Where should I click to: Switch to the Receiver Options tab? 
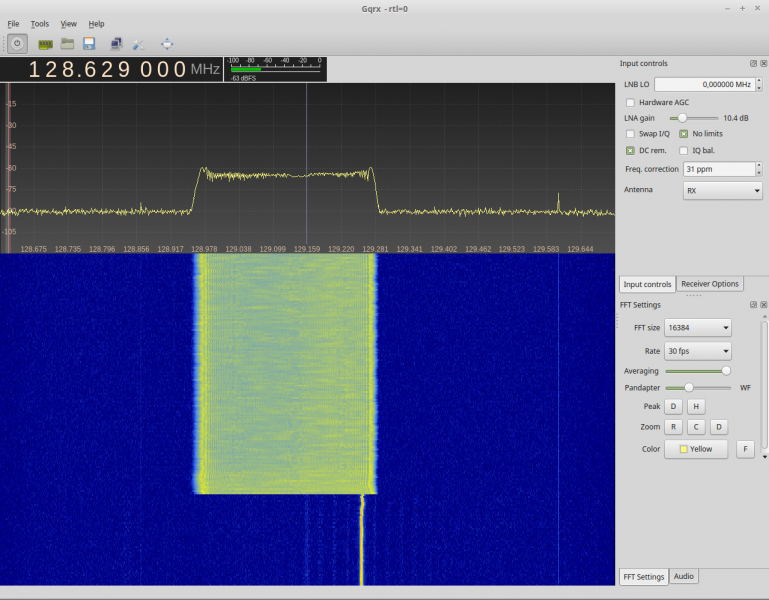[x=710, y=284]
